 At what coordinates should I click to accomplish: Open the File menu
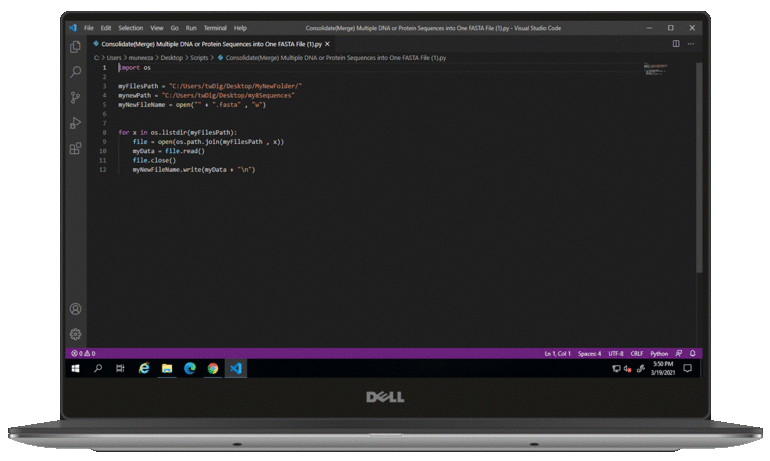pos(89,28)
